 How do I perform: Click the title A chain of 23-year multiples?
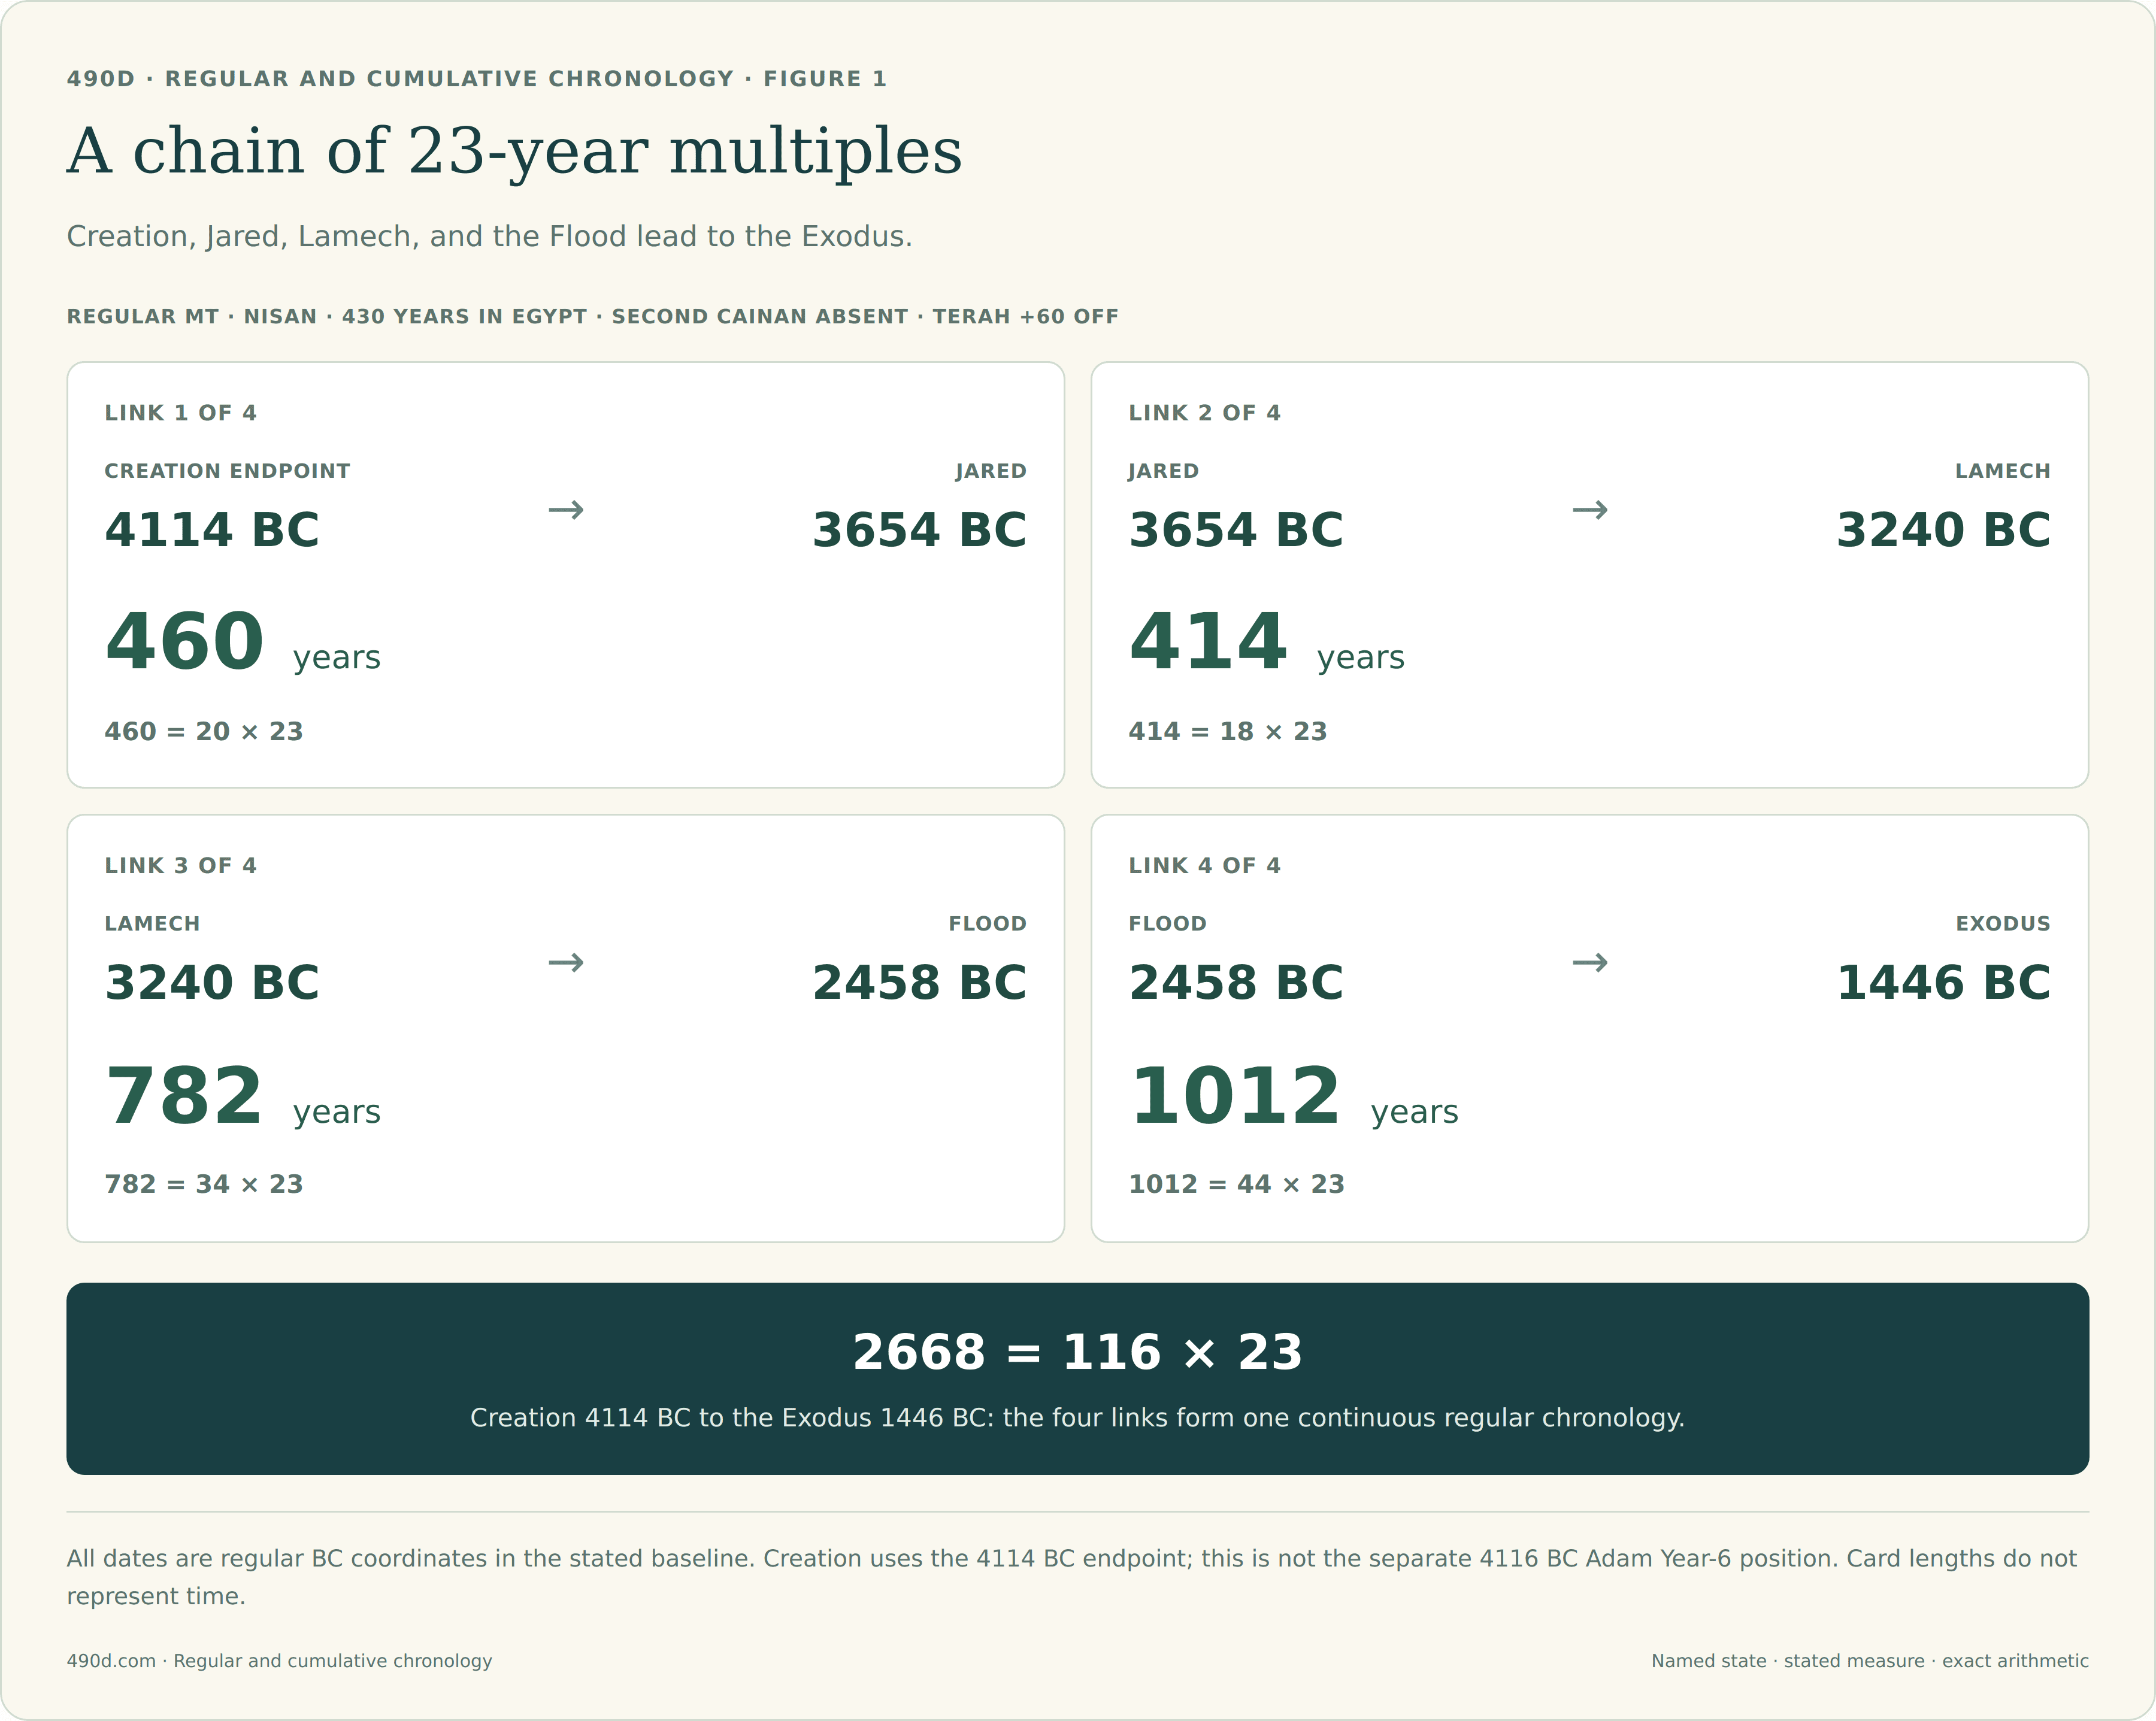[x=515, y=152]
